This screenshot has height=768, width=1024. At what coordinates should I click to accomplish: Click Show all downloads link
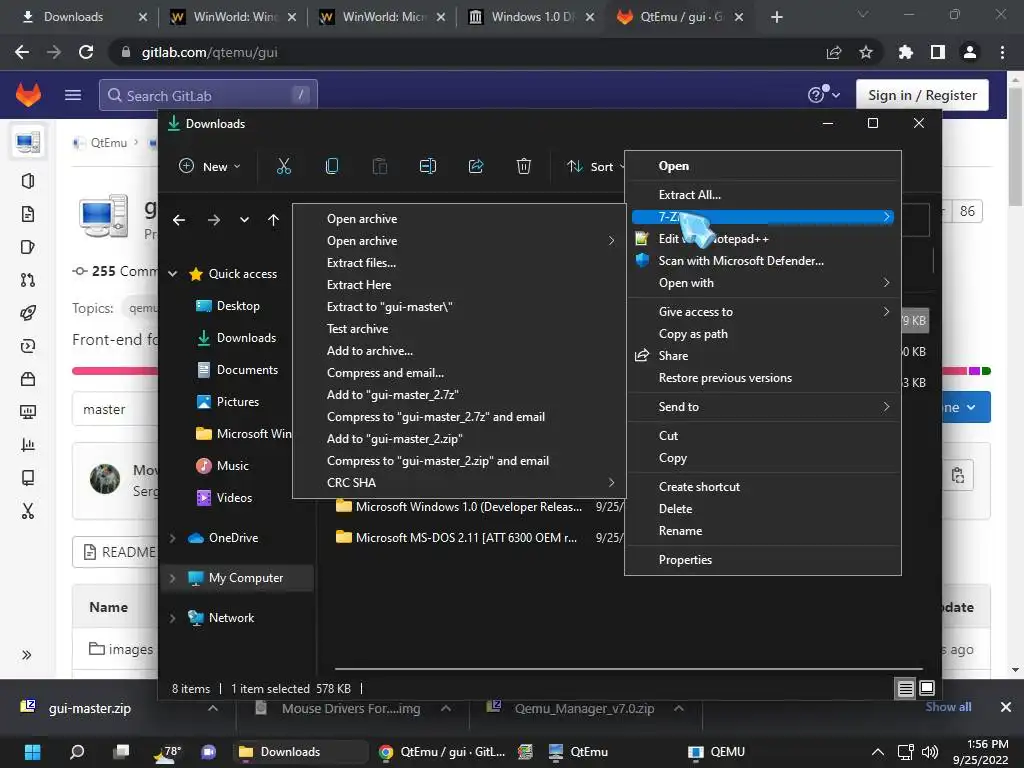[x=948, y=707]
